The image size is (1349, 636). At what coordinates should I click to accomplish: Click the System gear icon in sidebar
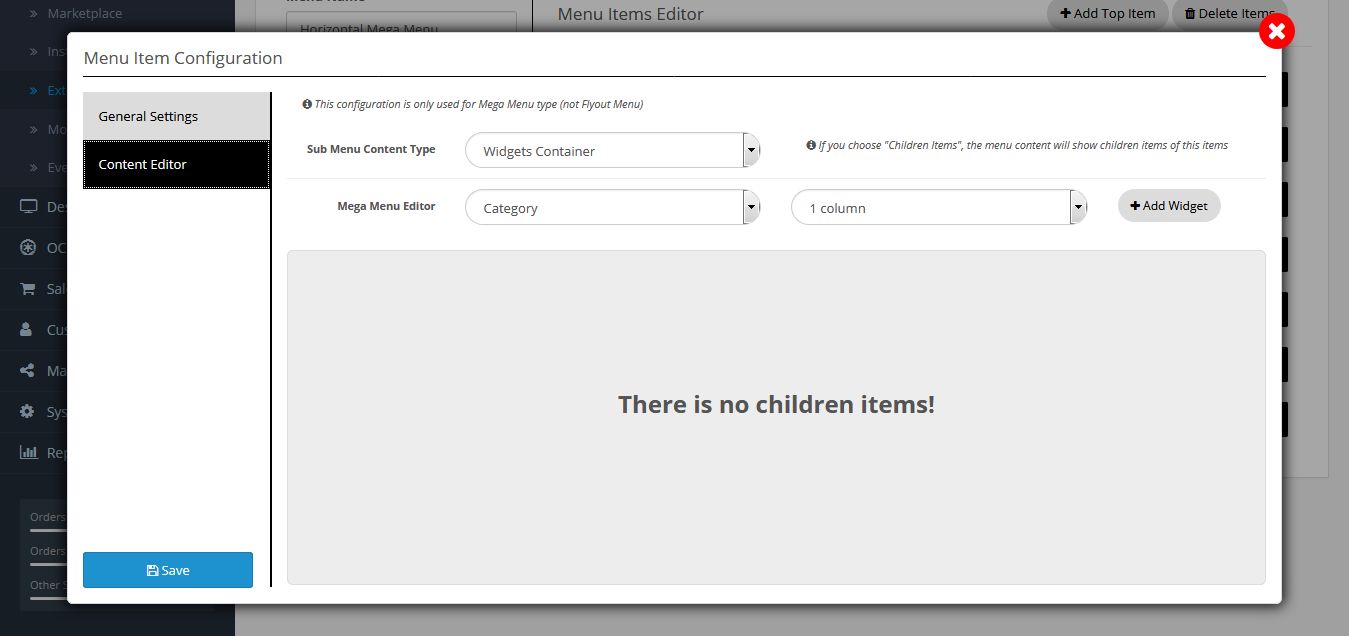(28, 412)
